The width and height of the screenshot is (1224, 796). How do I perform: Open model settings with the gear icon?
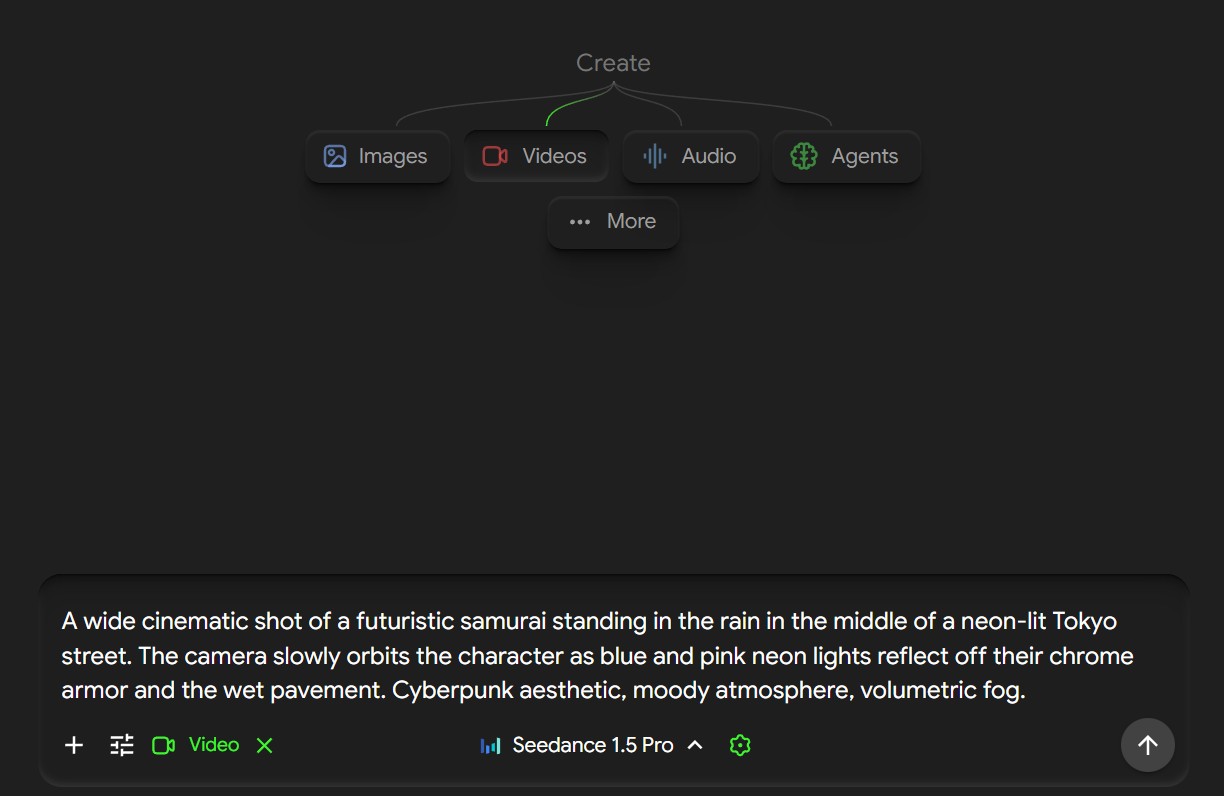point(740,745)
